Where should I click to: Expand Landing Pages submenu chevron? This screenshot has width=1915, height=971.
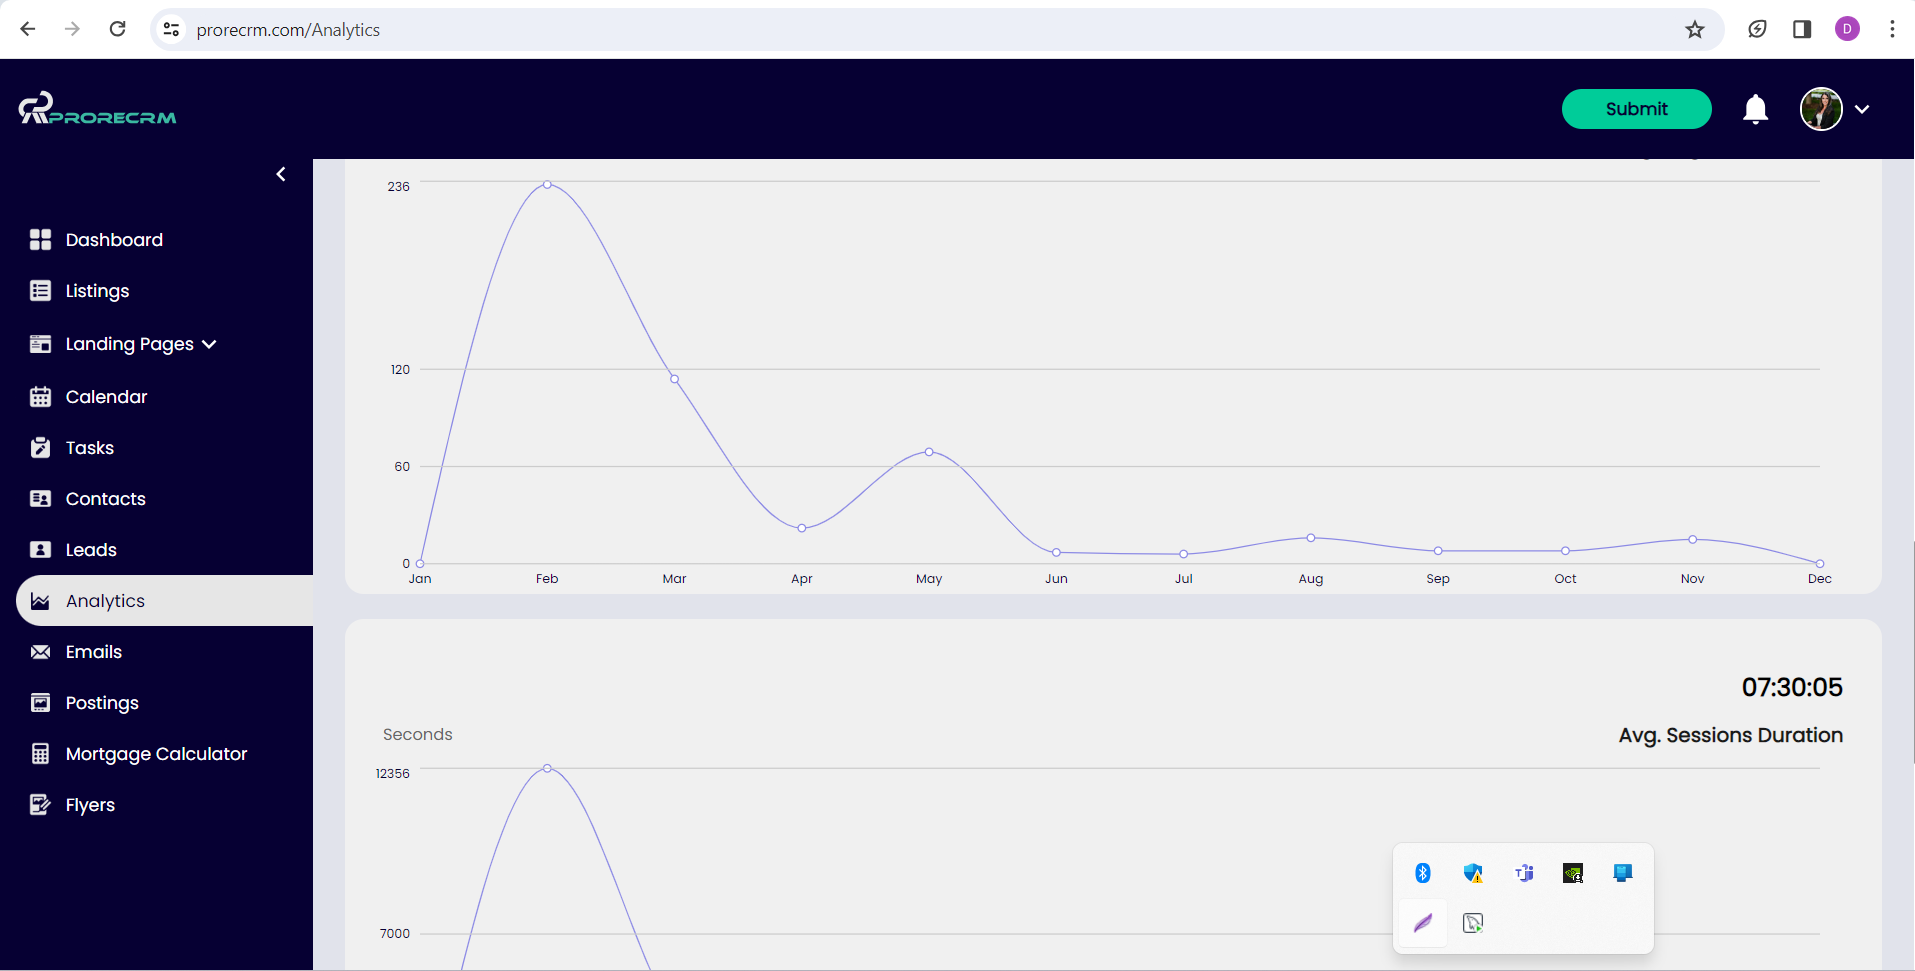click(209, 344)
